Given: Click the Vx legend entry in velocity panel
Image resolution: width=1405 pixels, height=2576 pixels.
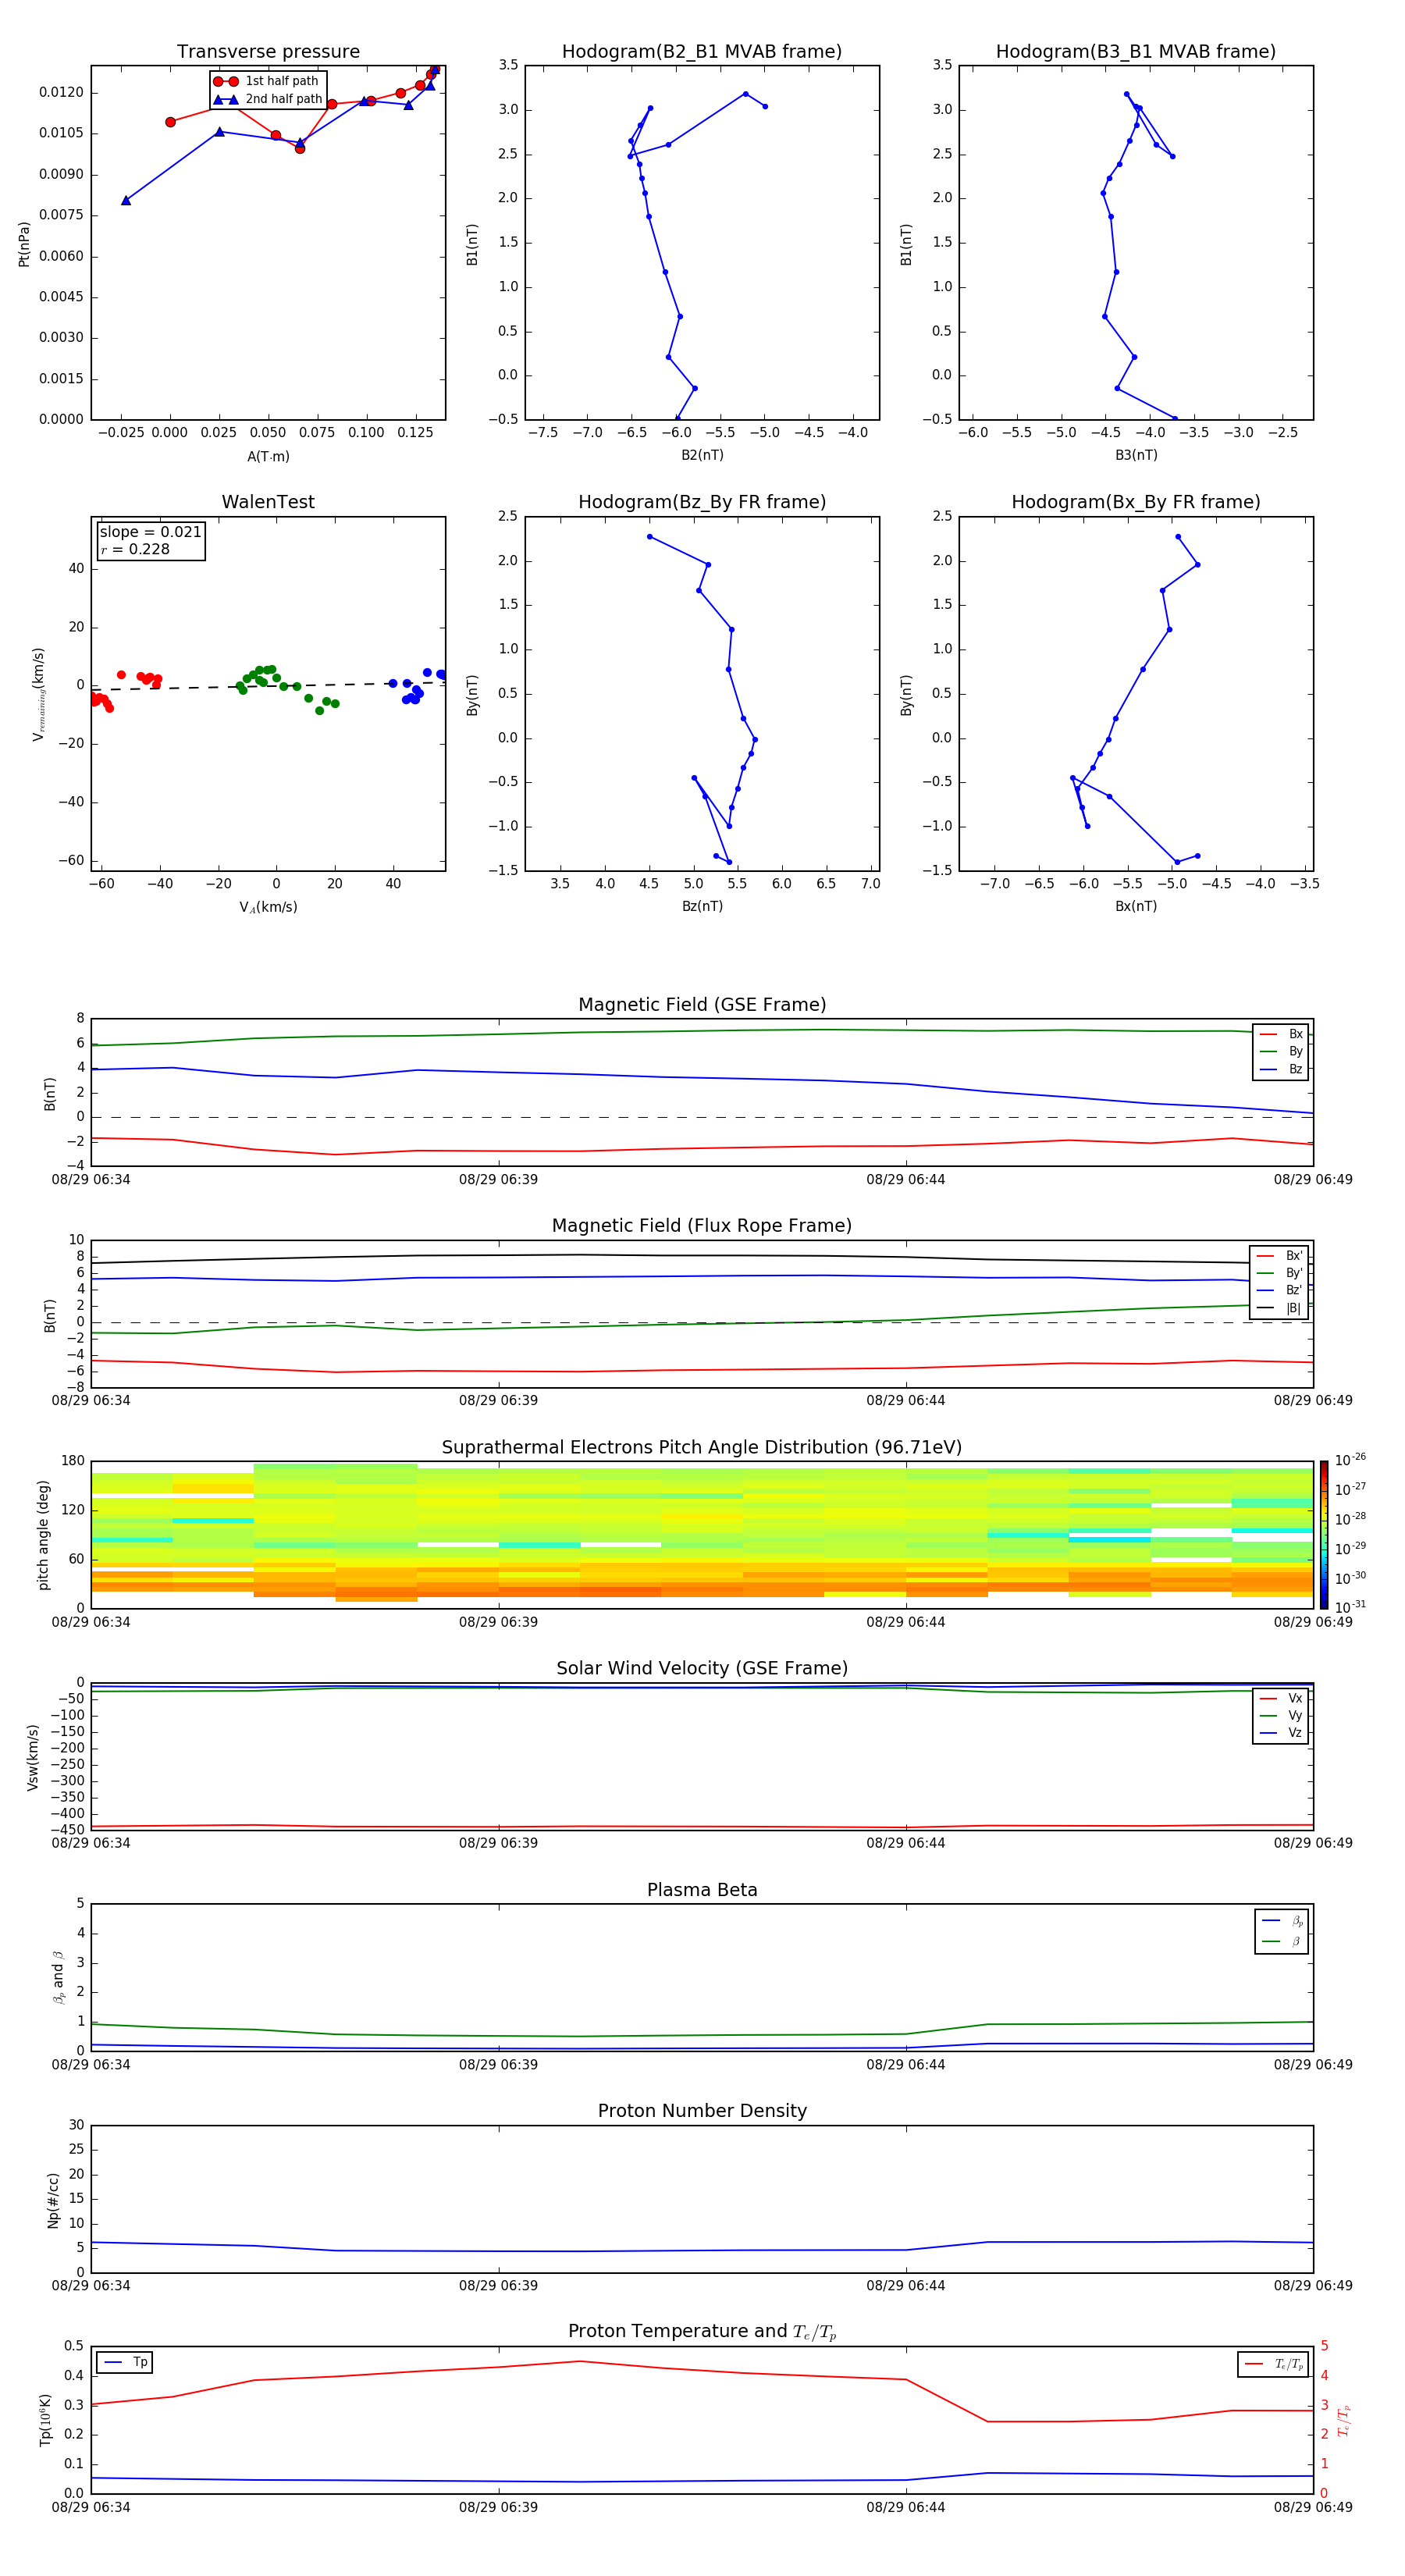Looking at the screenshot, I should coord(1281,1698).
